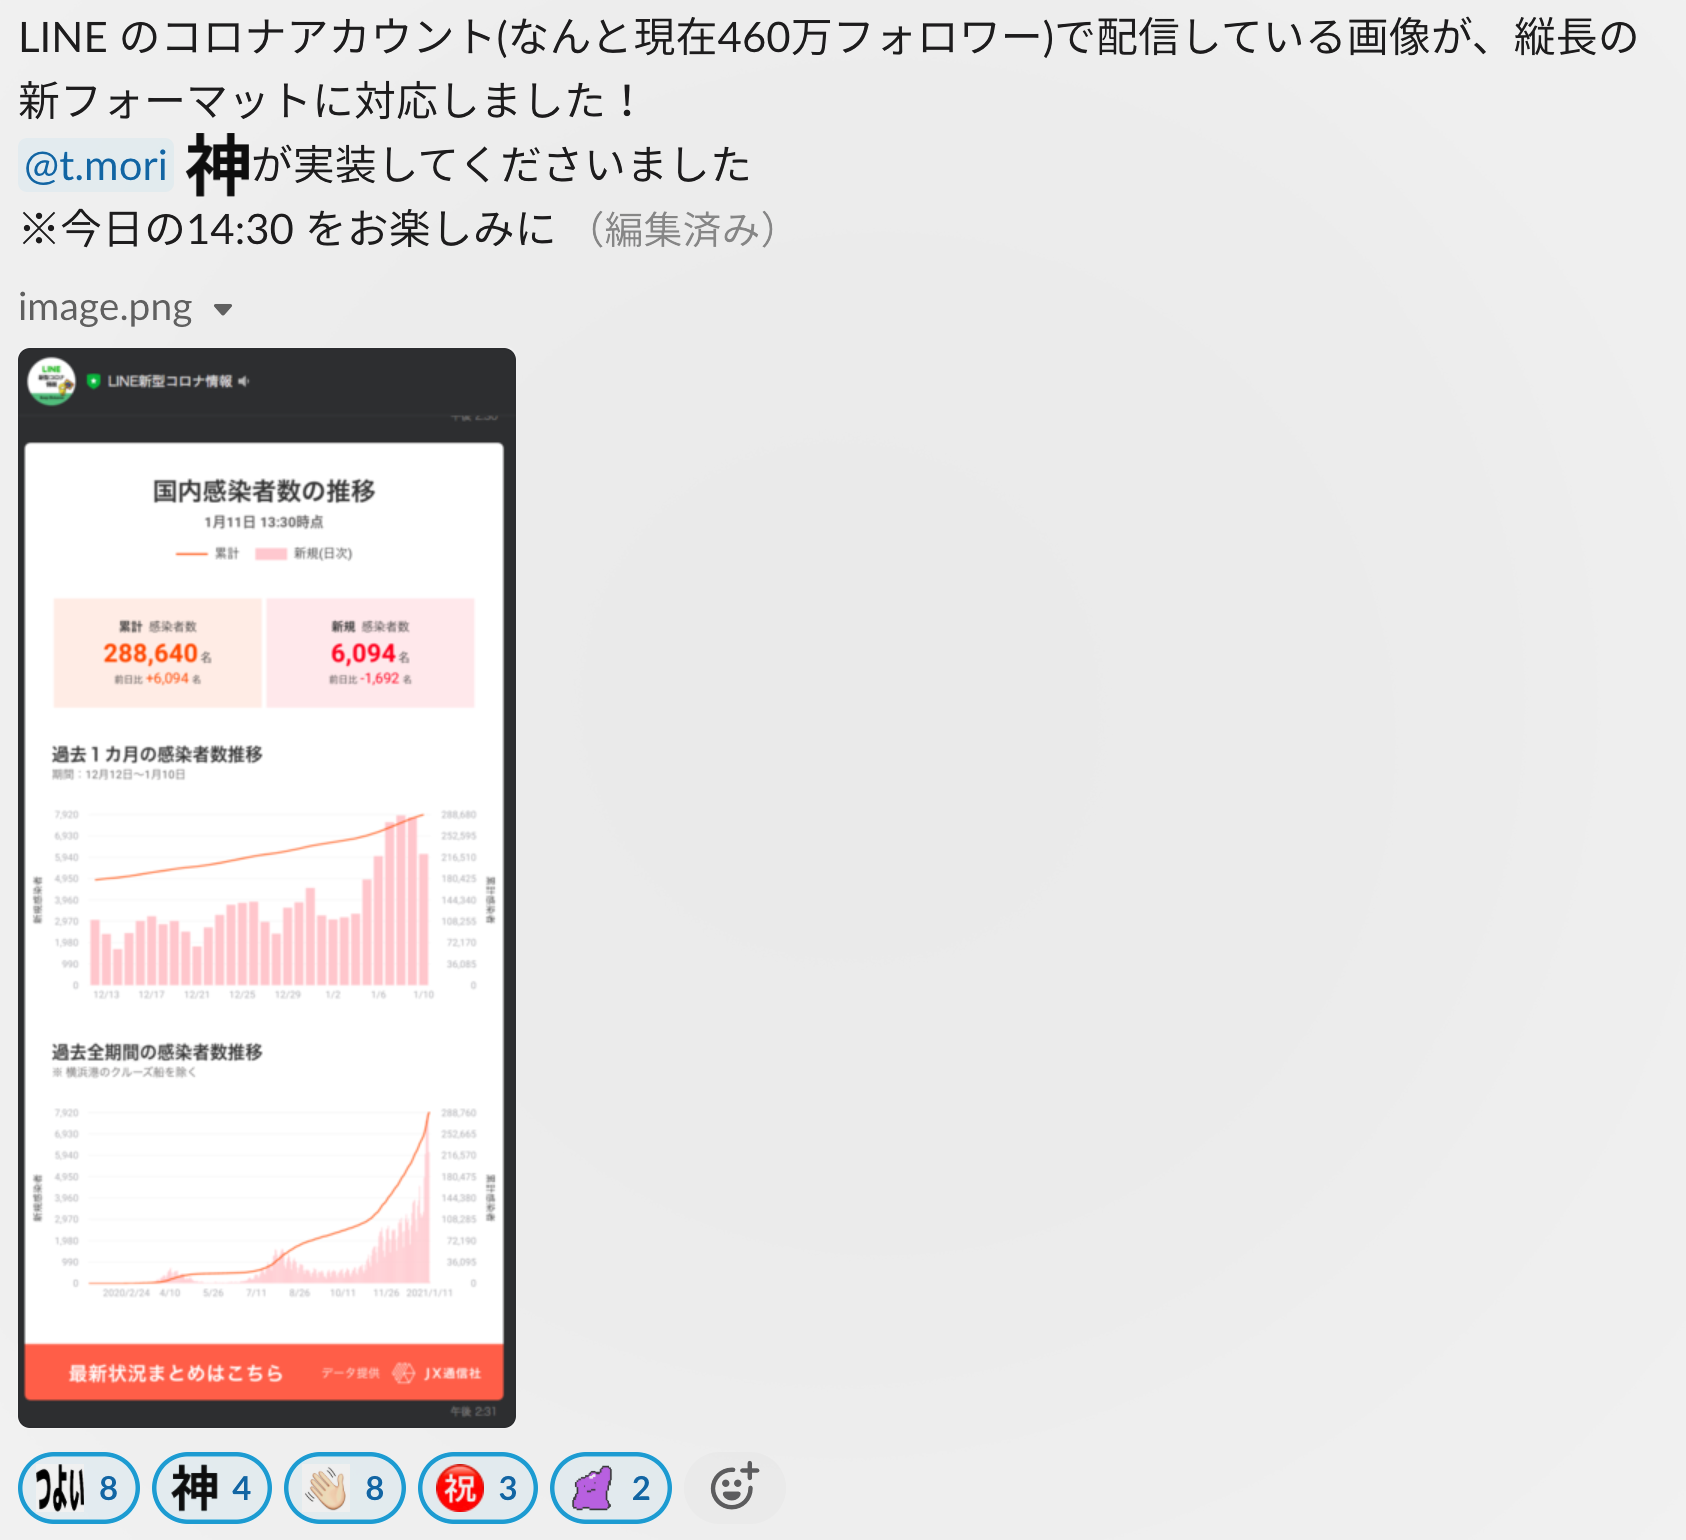The height and width of the screenshot is (1540, 1686).
Task: Toggle the 神 emoji reaction with count 4
Action: [x=212, y=1488]
